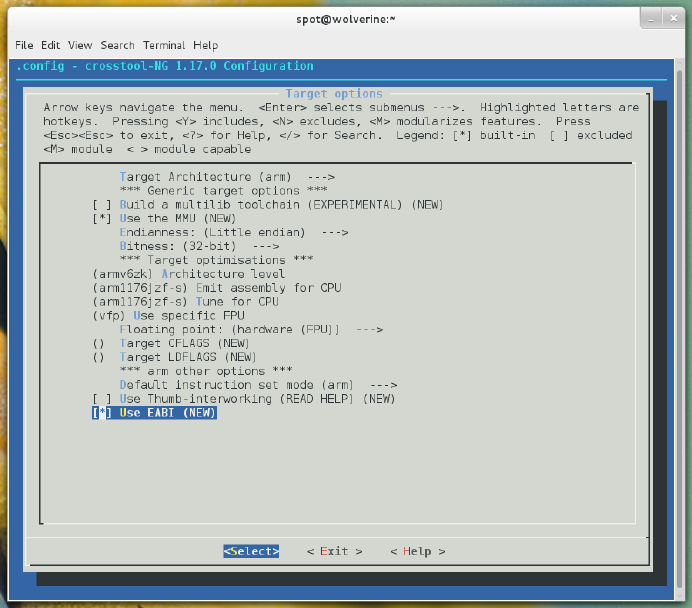Edit Emit assembly for CPU value
Image resolution: width=692 pixels, height=608 pixels.
coord(216,288)
